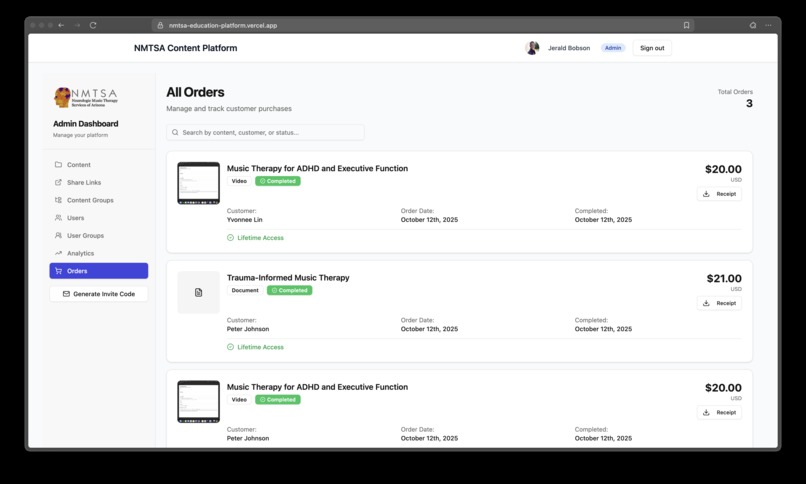Click the Document tag on Trauma-Informed order
806x484 pixels.
pyautogui.click(x=245, y=290)
